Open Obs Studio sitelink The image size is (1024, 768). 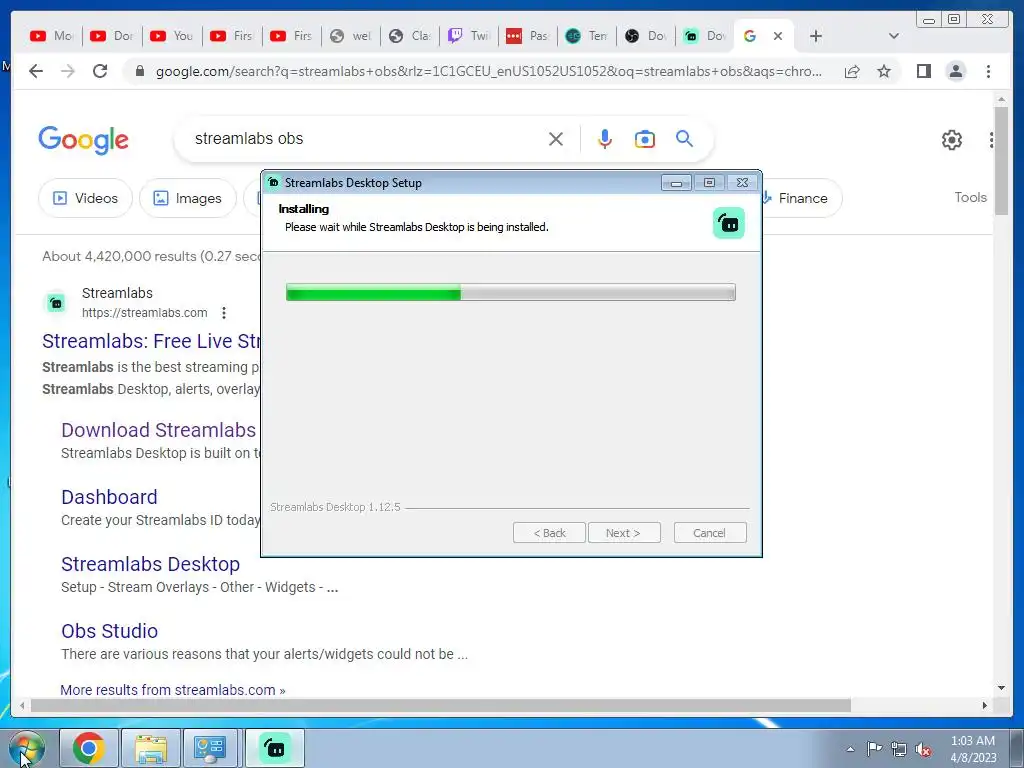(110, 631)
